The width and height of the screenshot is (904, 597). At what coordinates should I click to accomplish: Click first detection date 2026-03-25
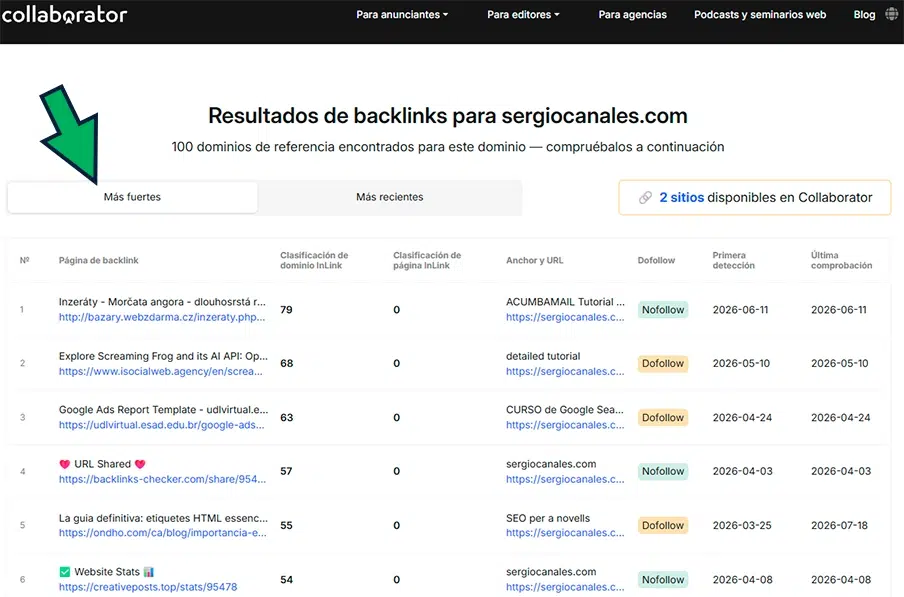click(x=741, y=525)
